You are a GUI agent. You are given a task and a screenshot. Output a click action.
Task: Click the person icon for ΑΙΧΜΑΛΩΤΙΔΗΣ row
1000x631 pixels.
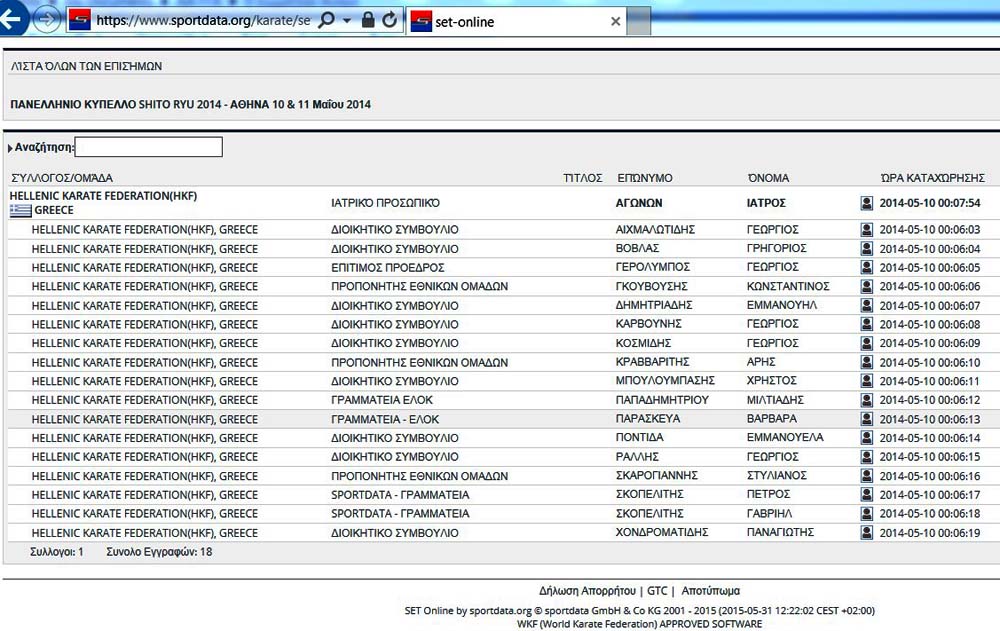pos(866,230)
